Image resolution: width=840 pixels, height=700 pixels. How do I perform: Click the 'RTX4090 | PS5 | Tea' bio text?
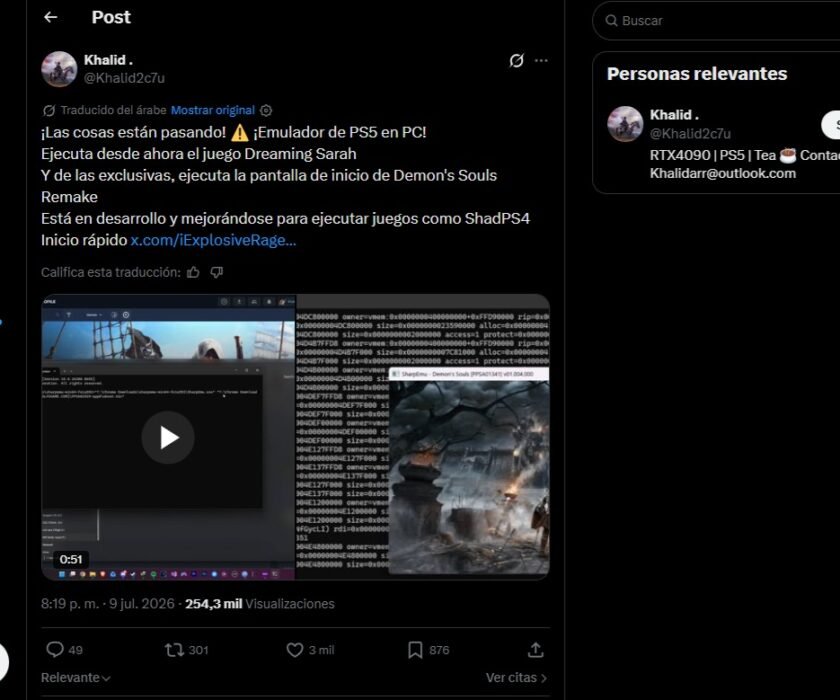click(712, 155)
